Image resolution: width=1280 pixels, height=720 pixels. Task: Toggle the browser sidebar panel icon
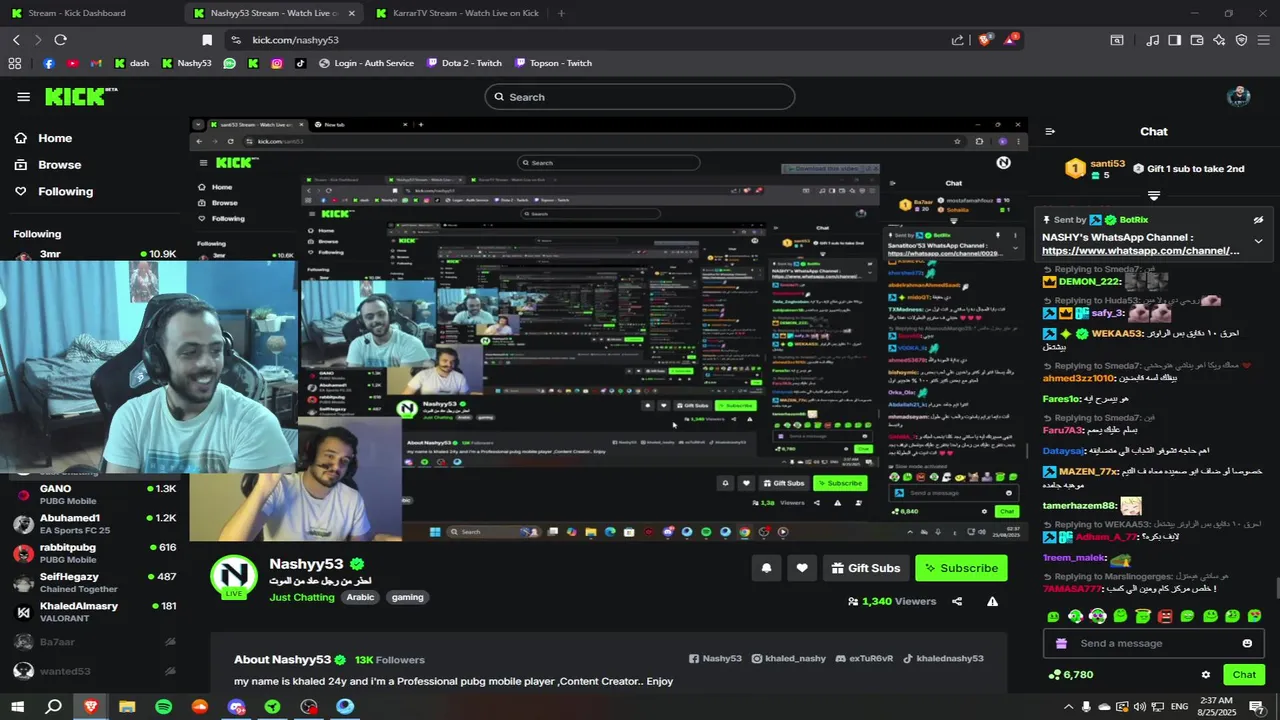(x=1175, y=40)
